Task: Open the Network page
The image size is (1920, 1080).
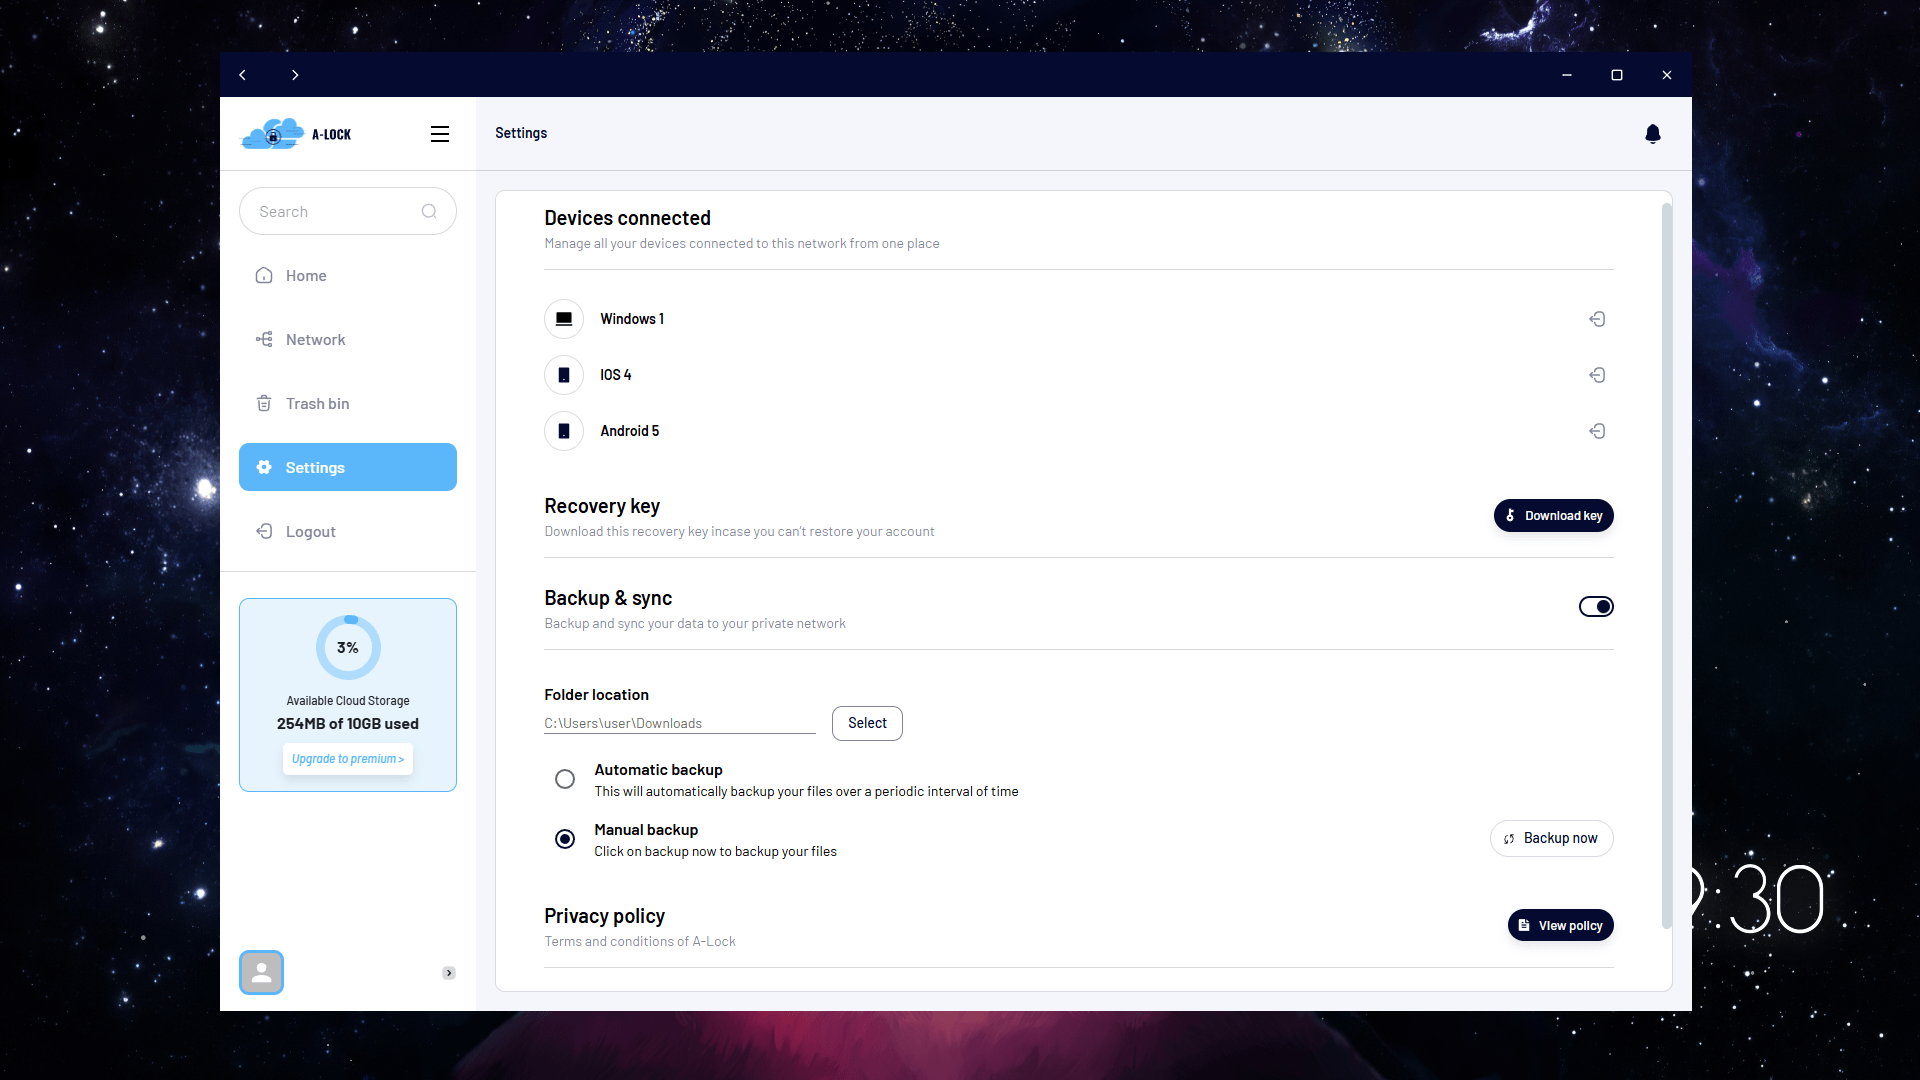Action: click(315, 340)
